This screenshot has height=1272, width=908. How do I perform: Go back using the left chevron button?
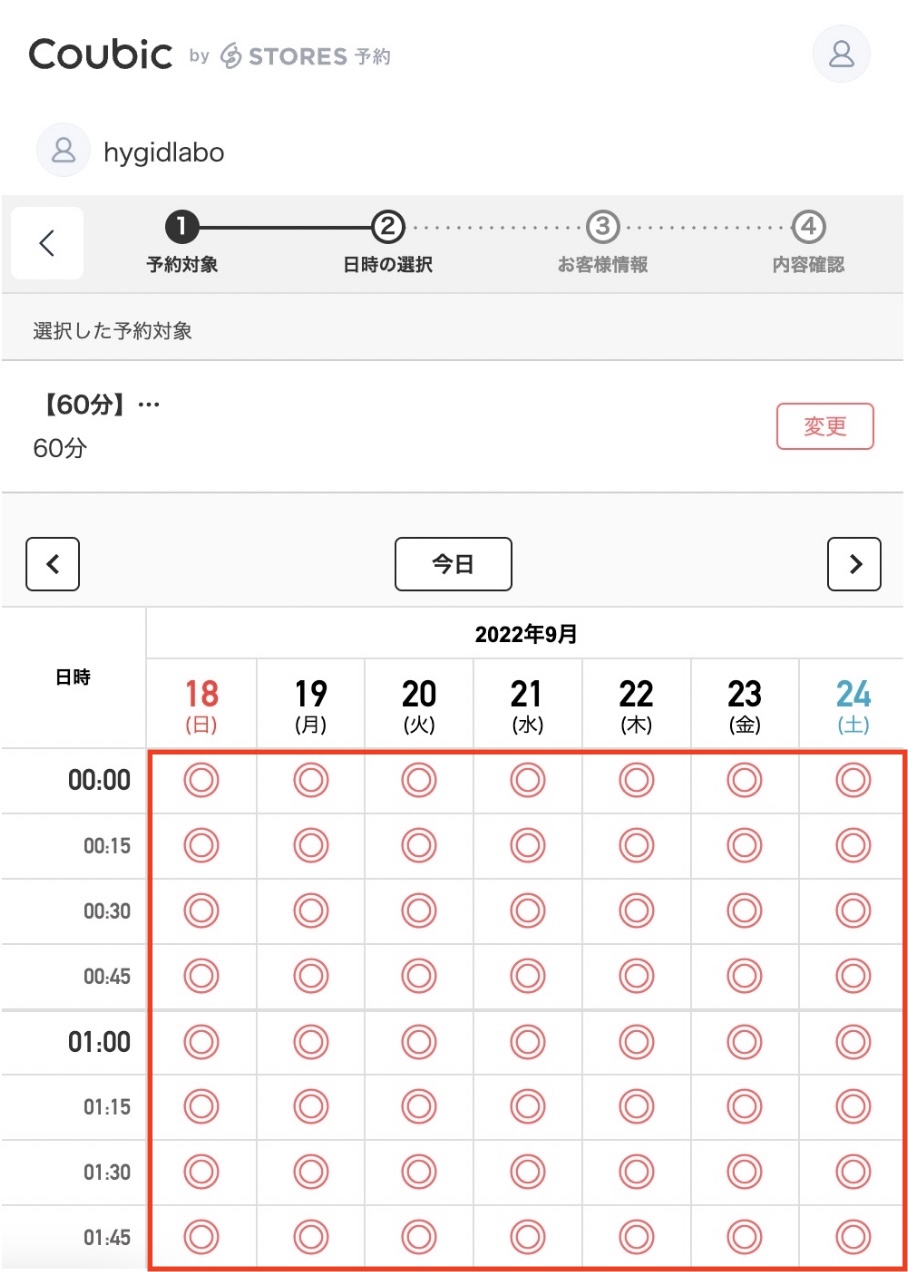[x=47, y=243]
